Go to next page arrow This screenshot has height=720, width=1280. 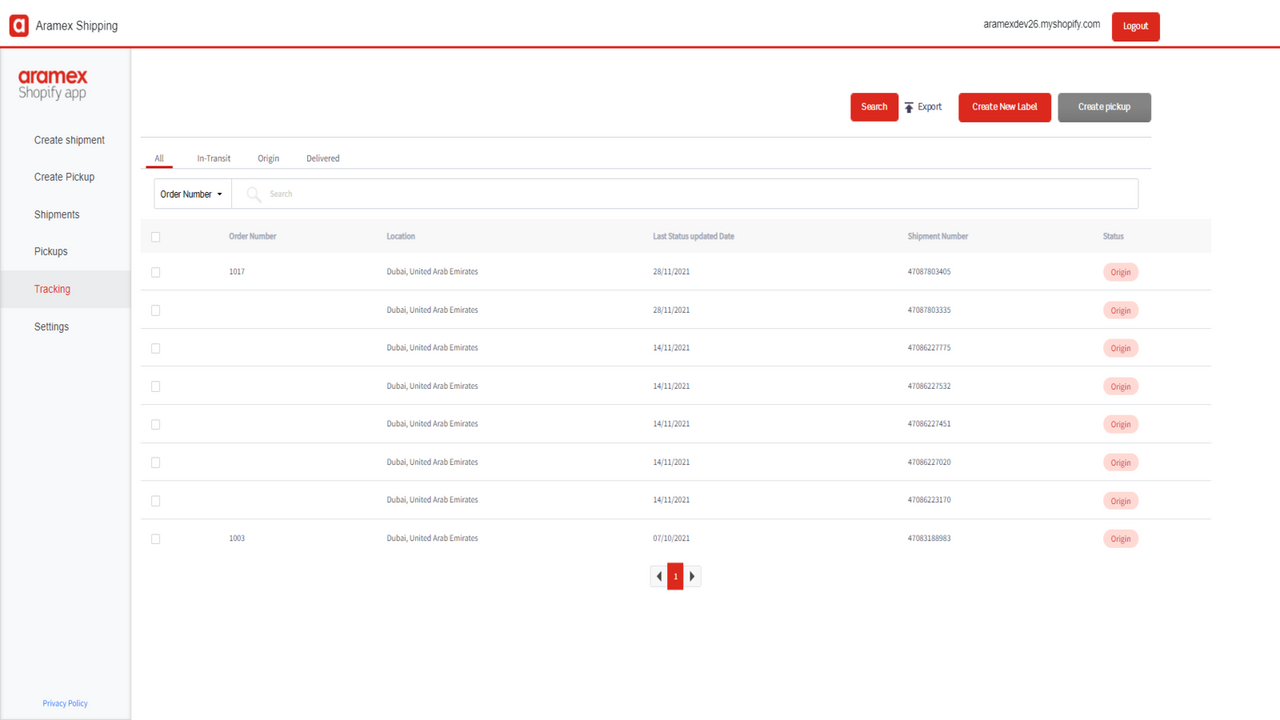[692, 576]
